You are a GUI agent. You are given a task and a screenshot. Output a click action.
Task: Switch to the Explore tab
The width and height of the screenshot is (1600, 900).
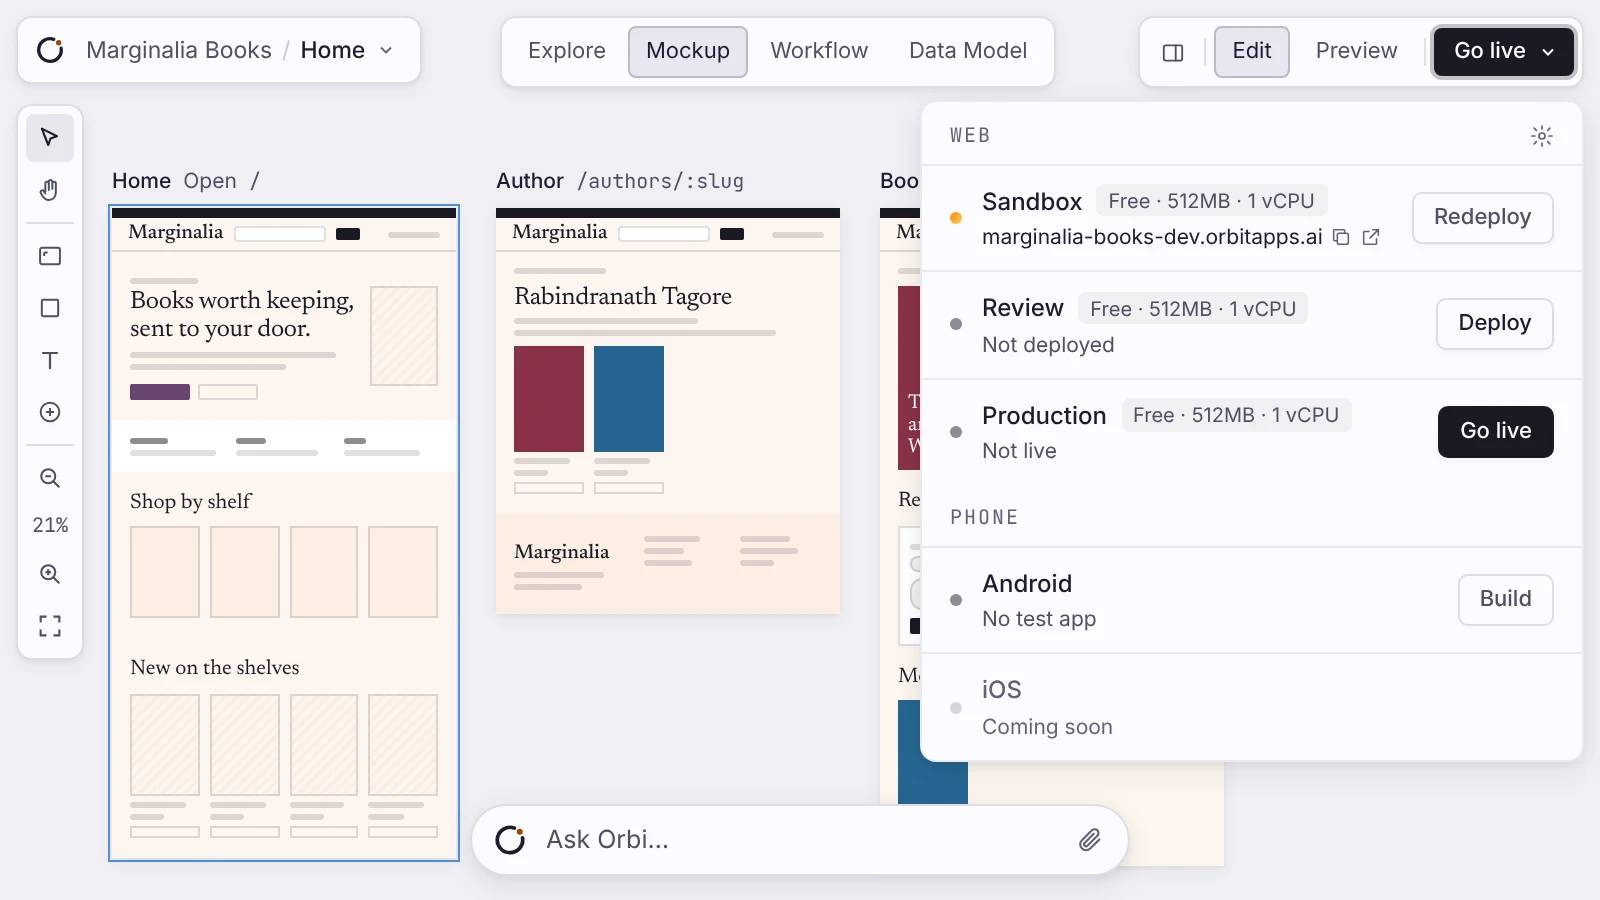tap(567, 51)
